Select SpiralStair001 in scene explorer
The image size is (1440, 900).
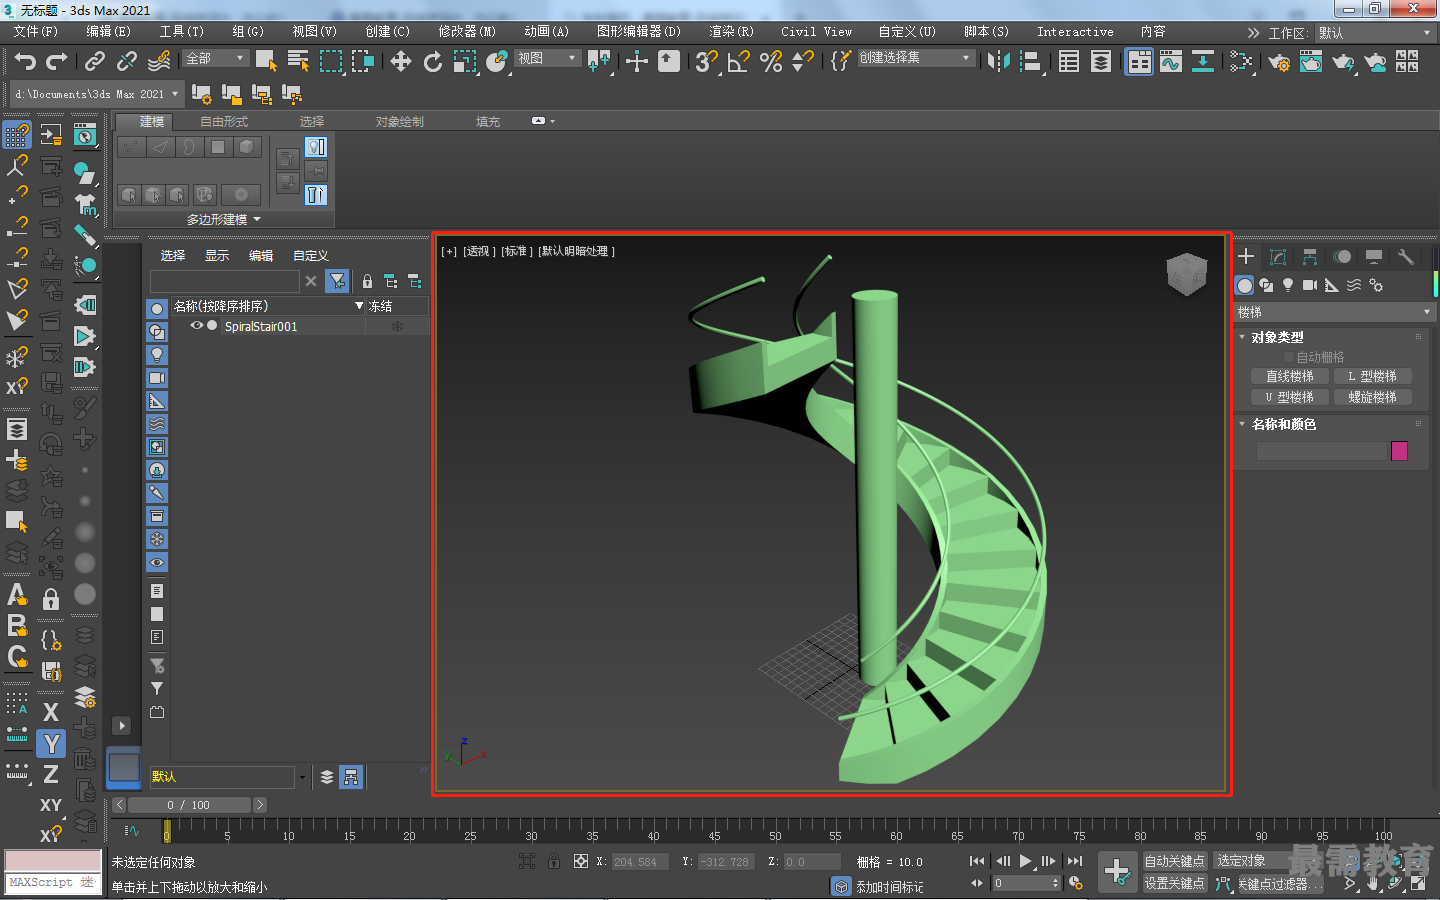(261, 326)
